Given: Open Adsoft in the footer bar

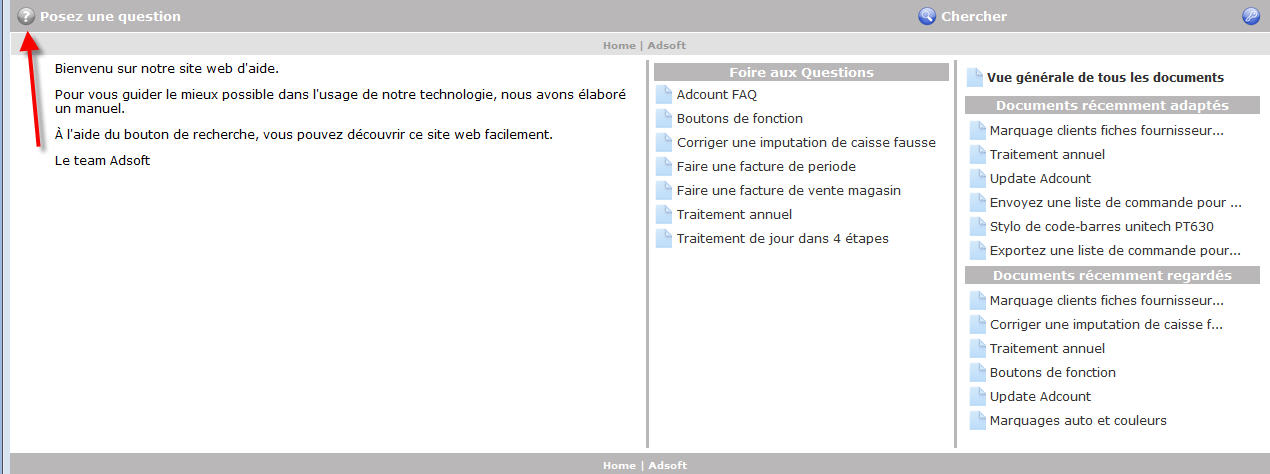Looking at the screenshot, I should (667, 465).
